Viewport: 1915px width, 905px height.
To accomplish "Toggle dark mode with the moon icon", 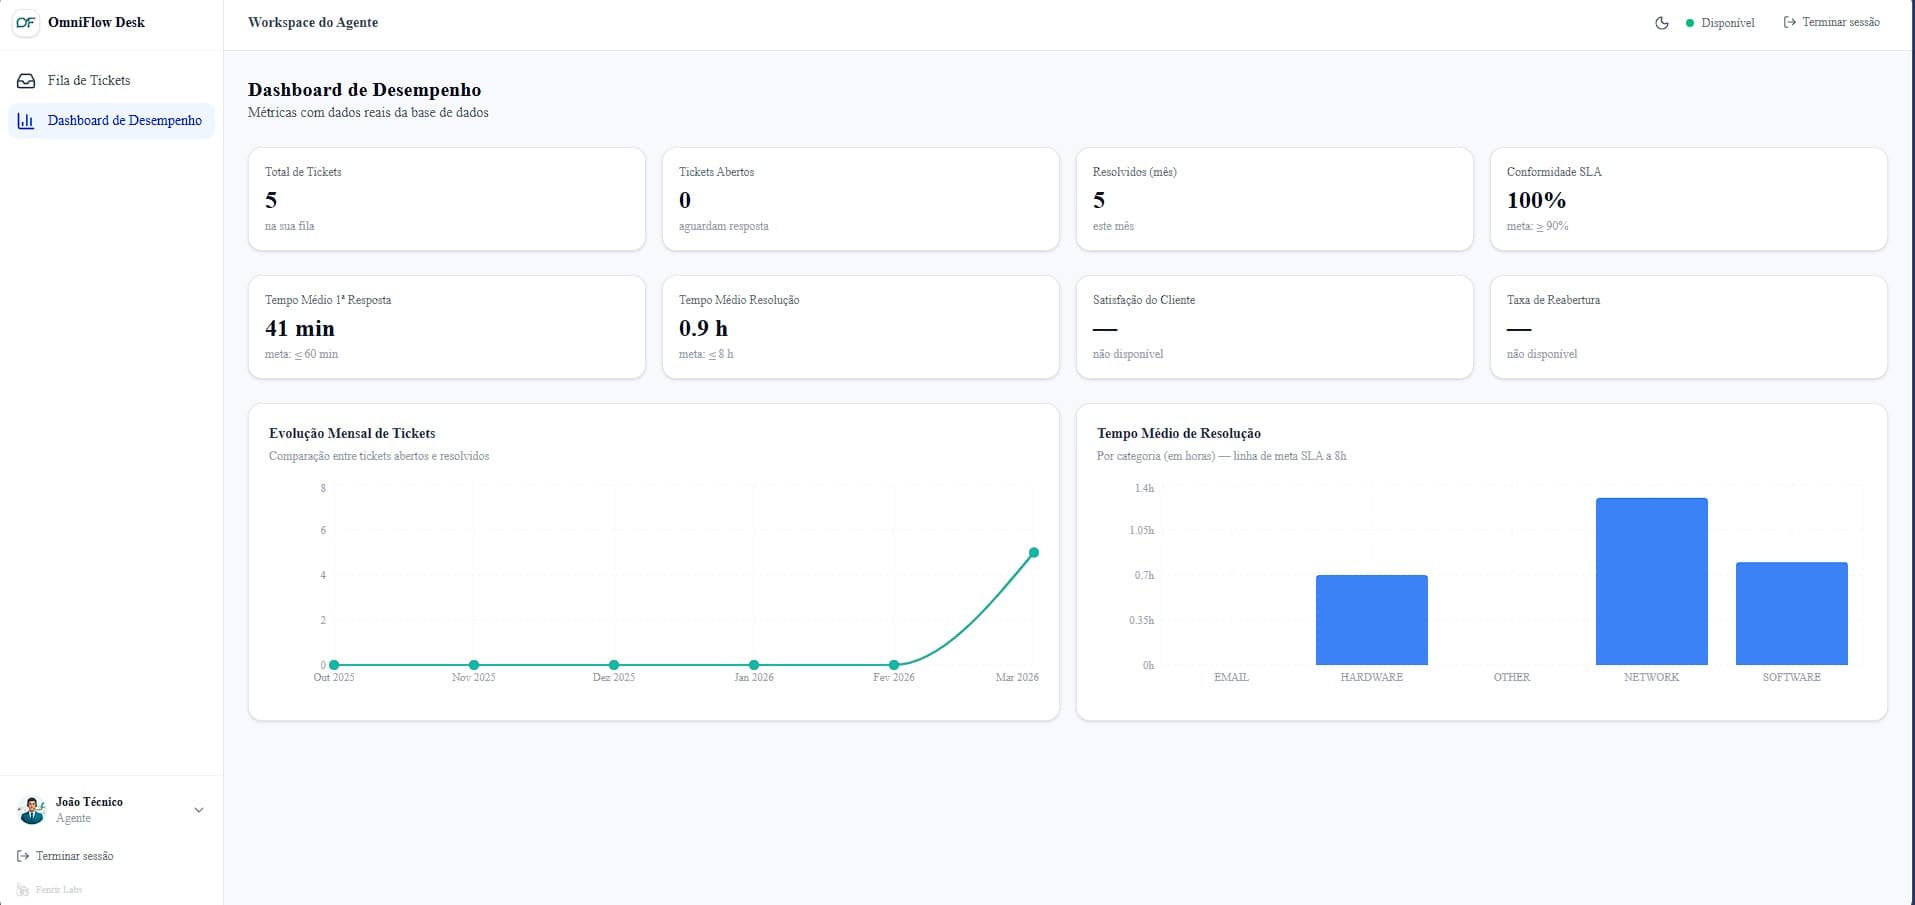I will pyautogui.click(x=1662, y=23).
